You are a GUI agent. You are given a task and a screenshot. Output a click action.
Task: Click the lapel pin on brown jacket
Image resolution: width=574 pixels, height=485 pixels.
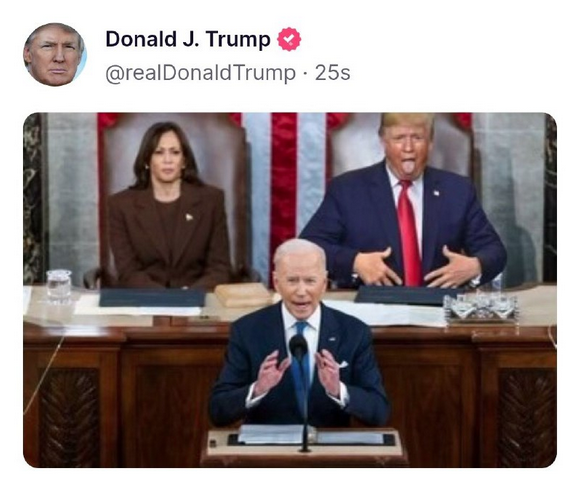189,217
